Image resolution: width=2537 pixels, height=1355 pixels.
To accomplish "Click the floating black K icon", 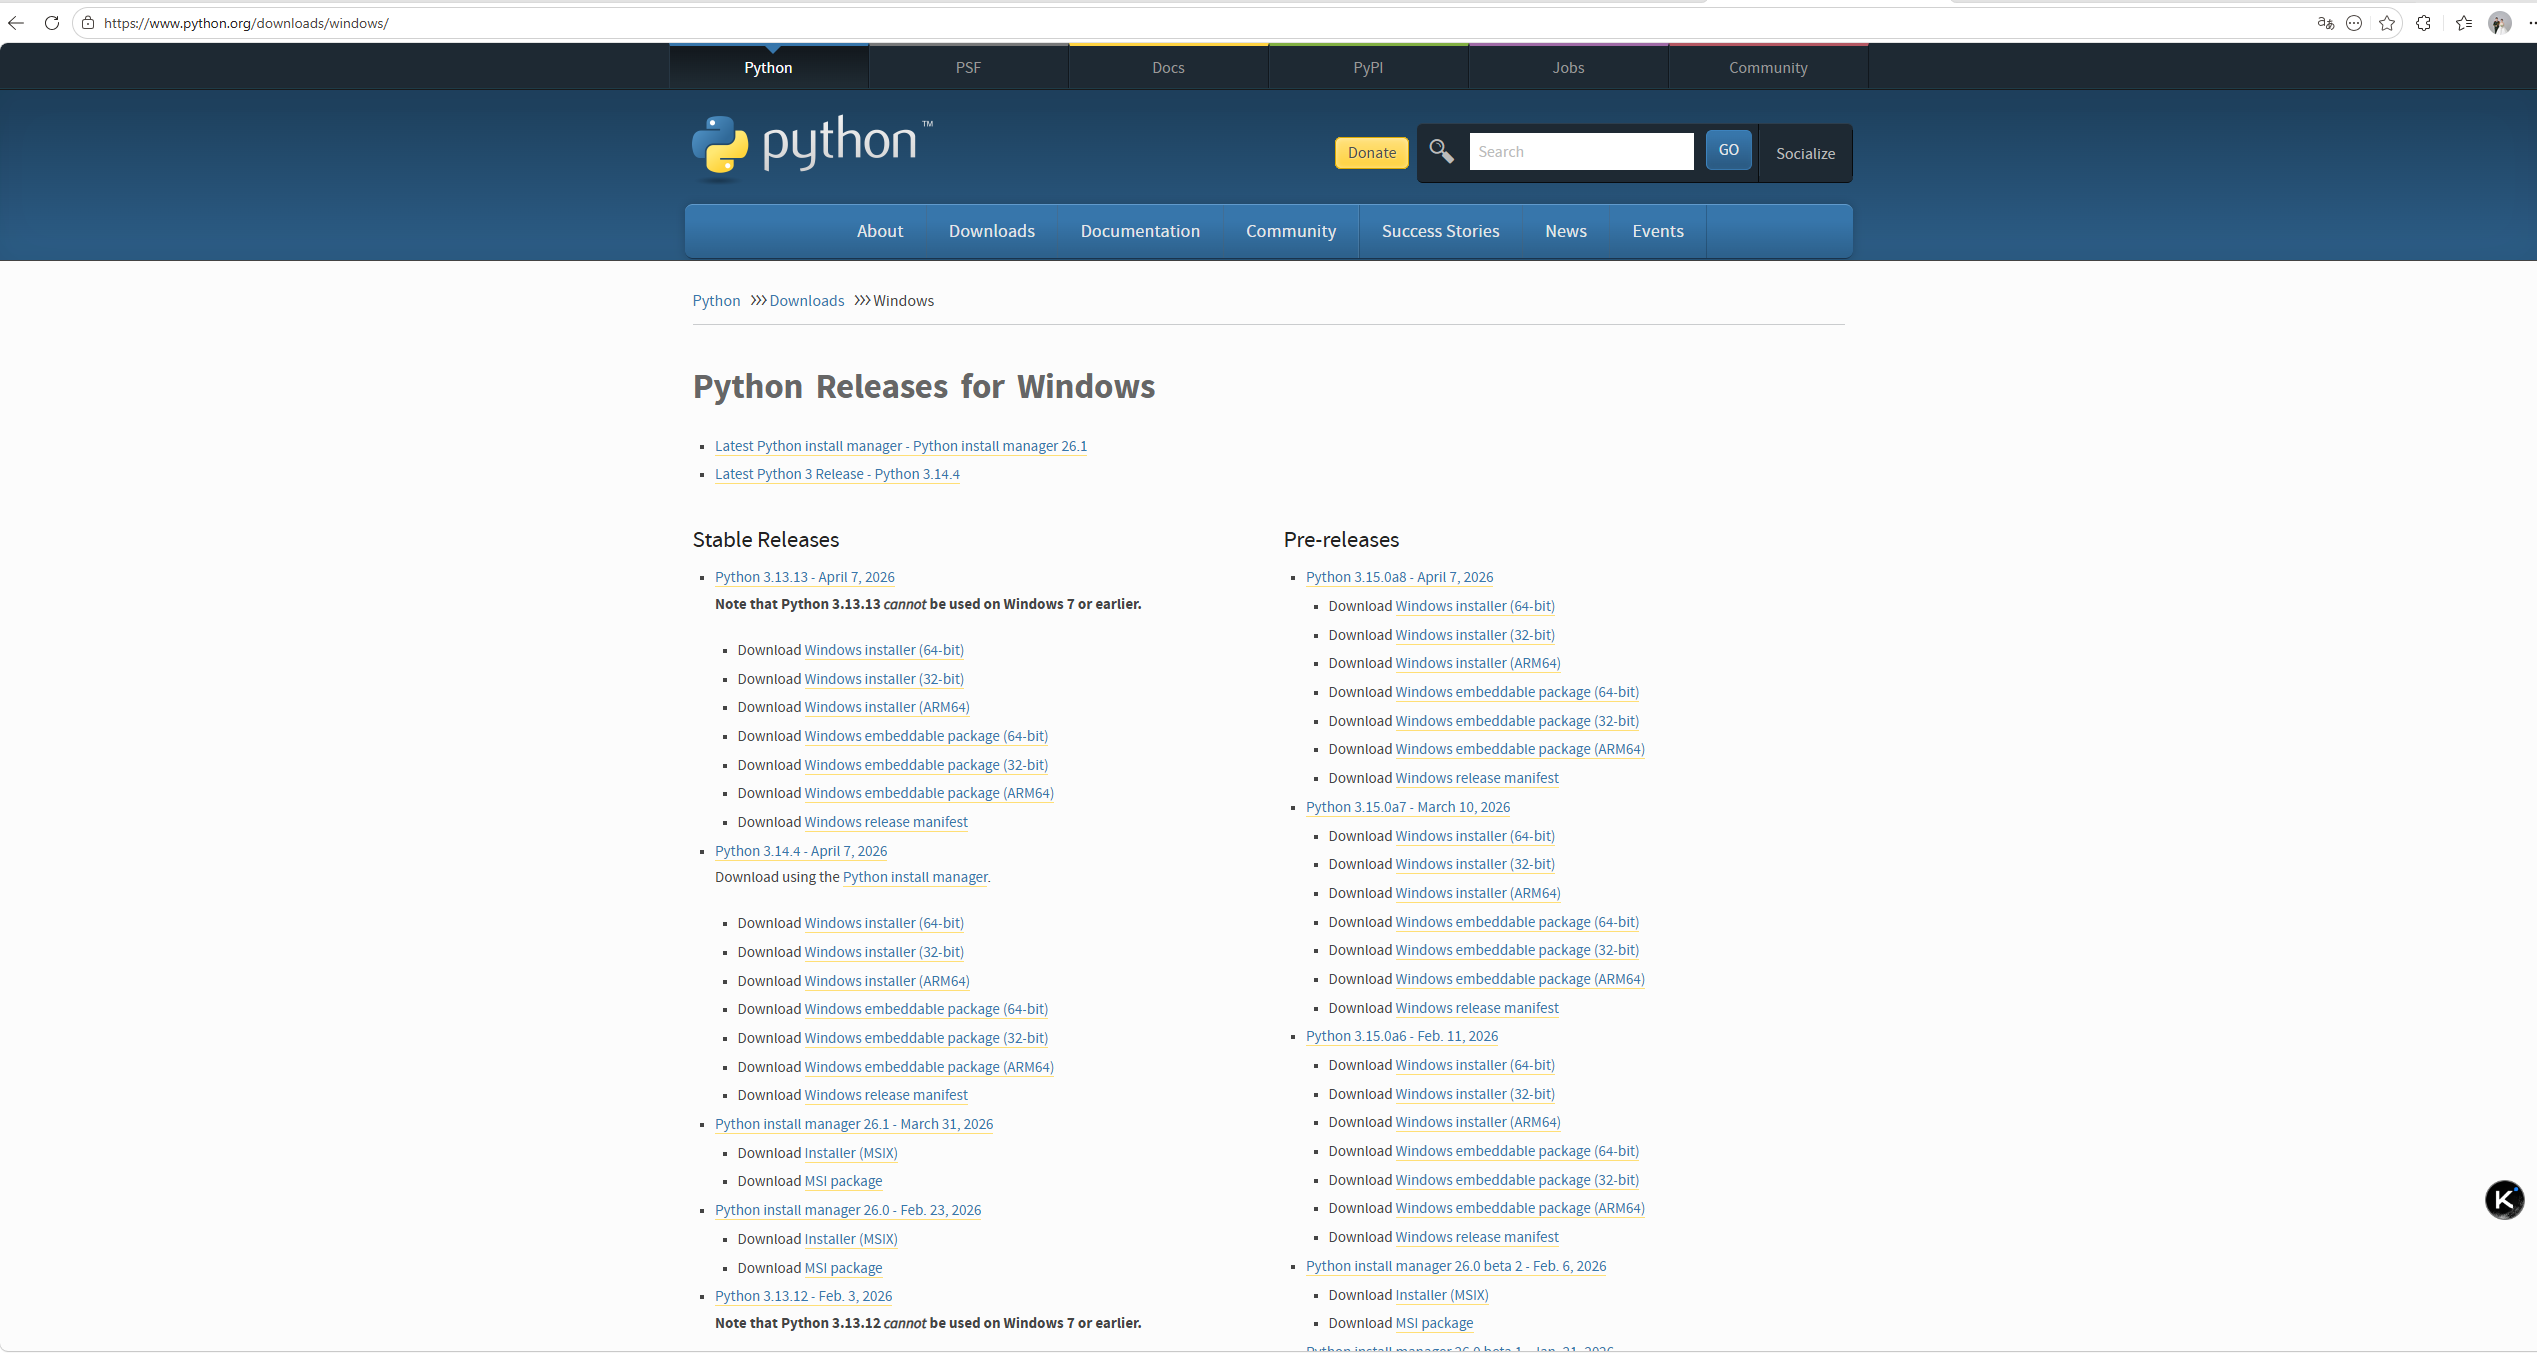I will 2504,1200.
